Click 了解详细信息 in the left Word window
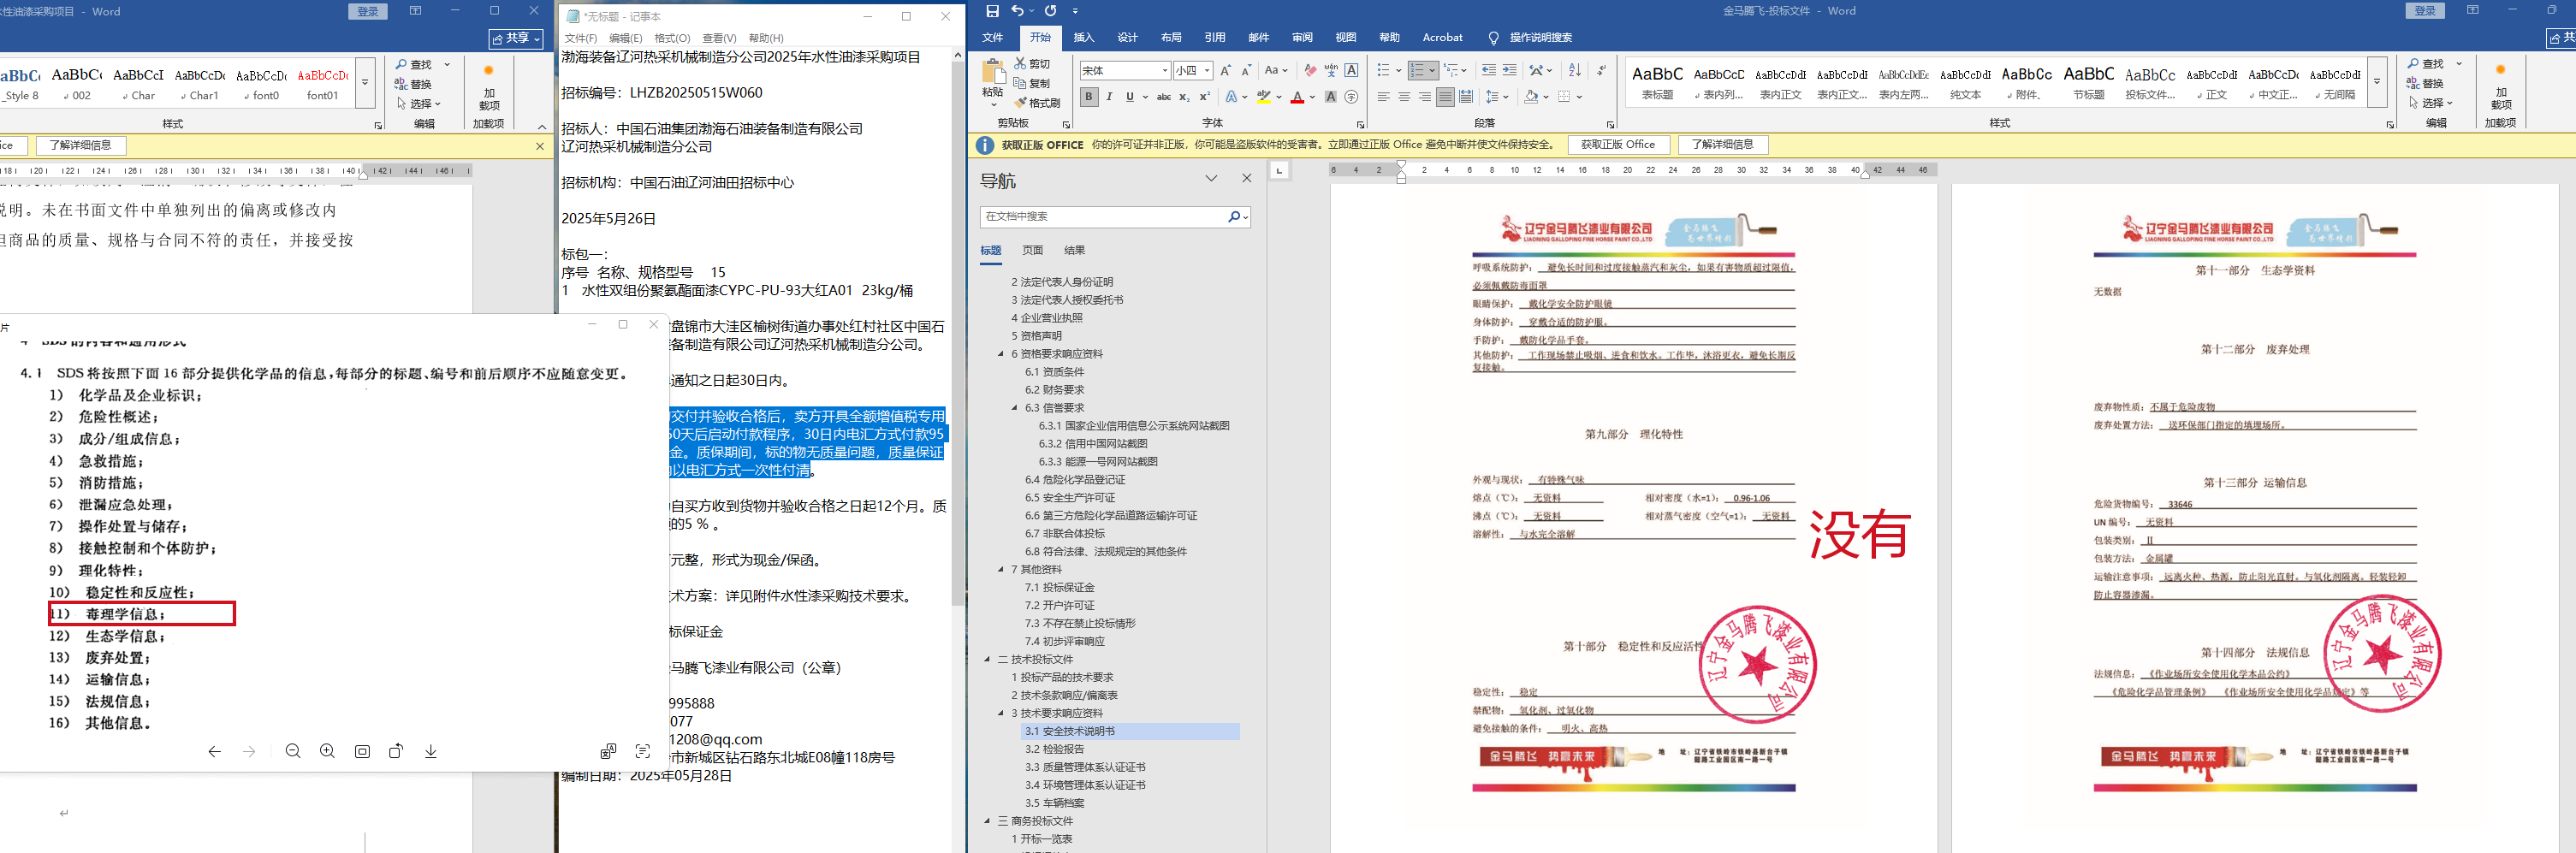Image resolution: width=2576 pixels, height=853 pixels. [80, 145]
